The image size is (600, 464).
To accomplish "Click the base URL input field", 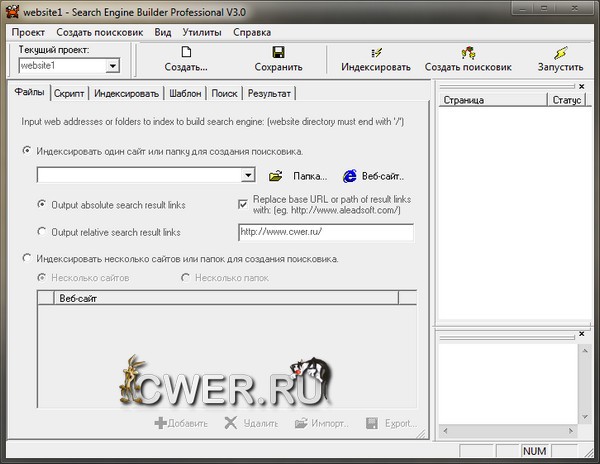I will coord(325,232).
